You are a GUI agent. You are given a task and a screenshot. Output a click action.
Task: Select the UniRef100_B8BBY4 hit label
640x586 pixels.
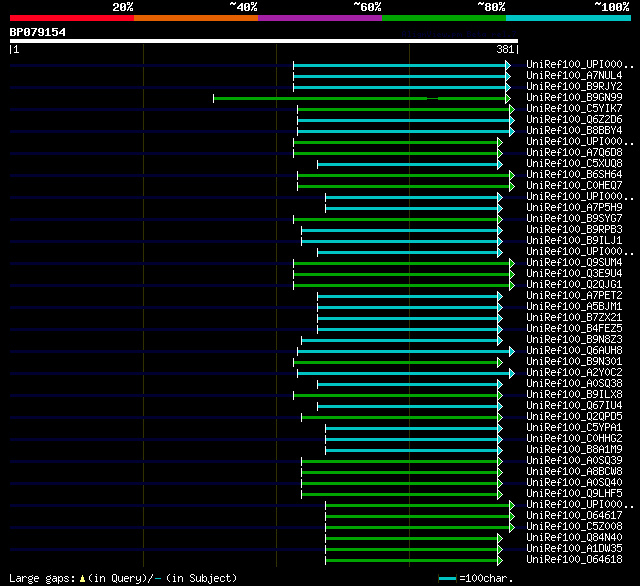pyautogui.click(x=574, y=131)
